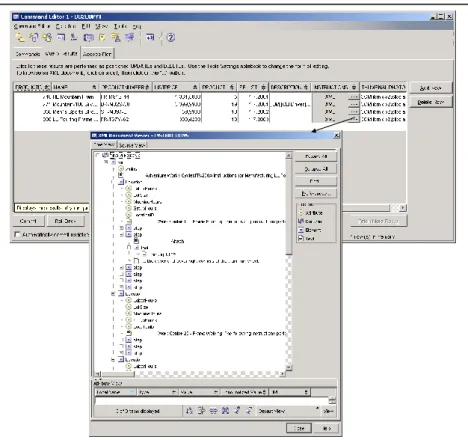
Task: Open the Help menu in Command Editor
Action: (x=137, y=26)
